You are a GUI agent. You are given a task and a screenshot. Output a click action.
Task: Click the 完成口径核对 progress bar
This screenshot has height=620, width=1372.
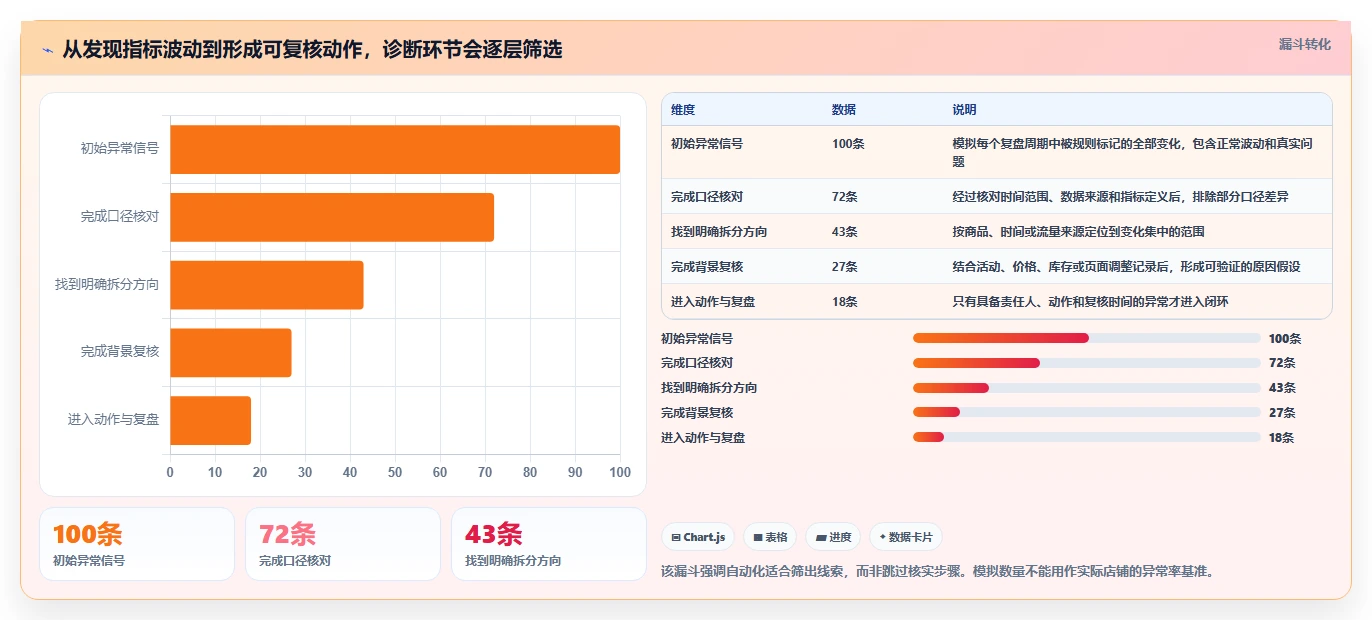[x=1087, y=363]
